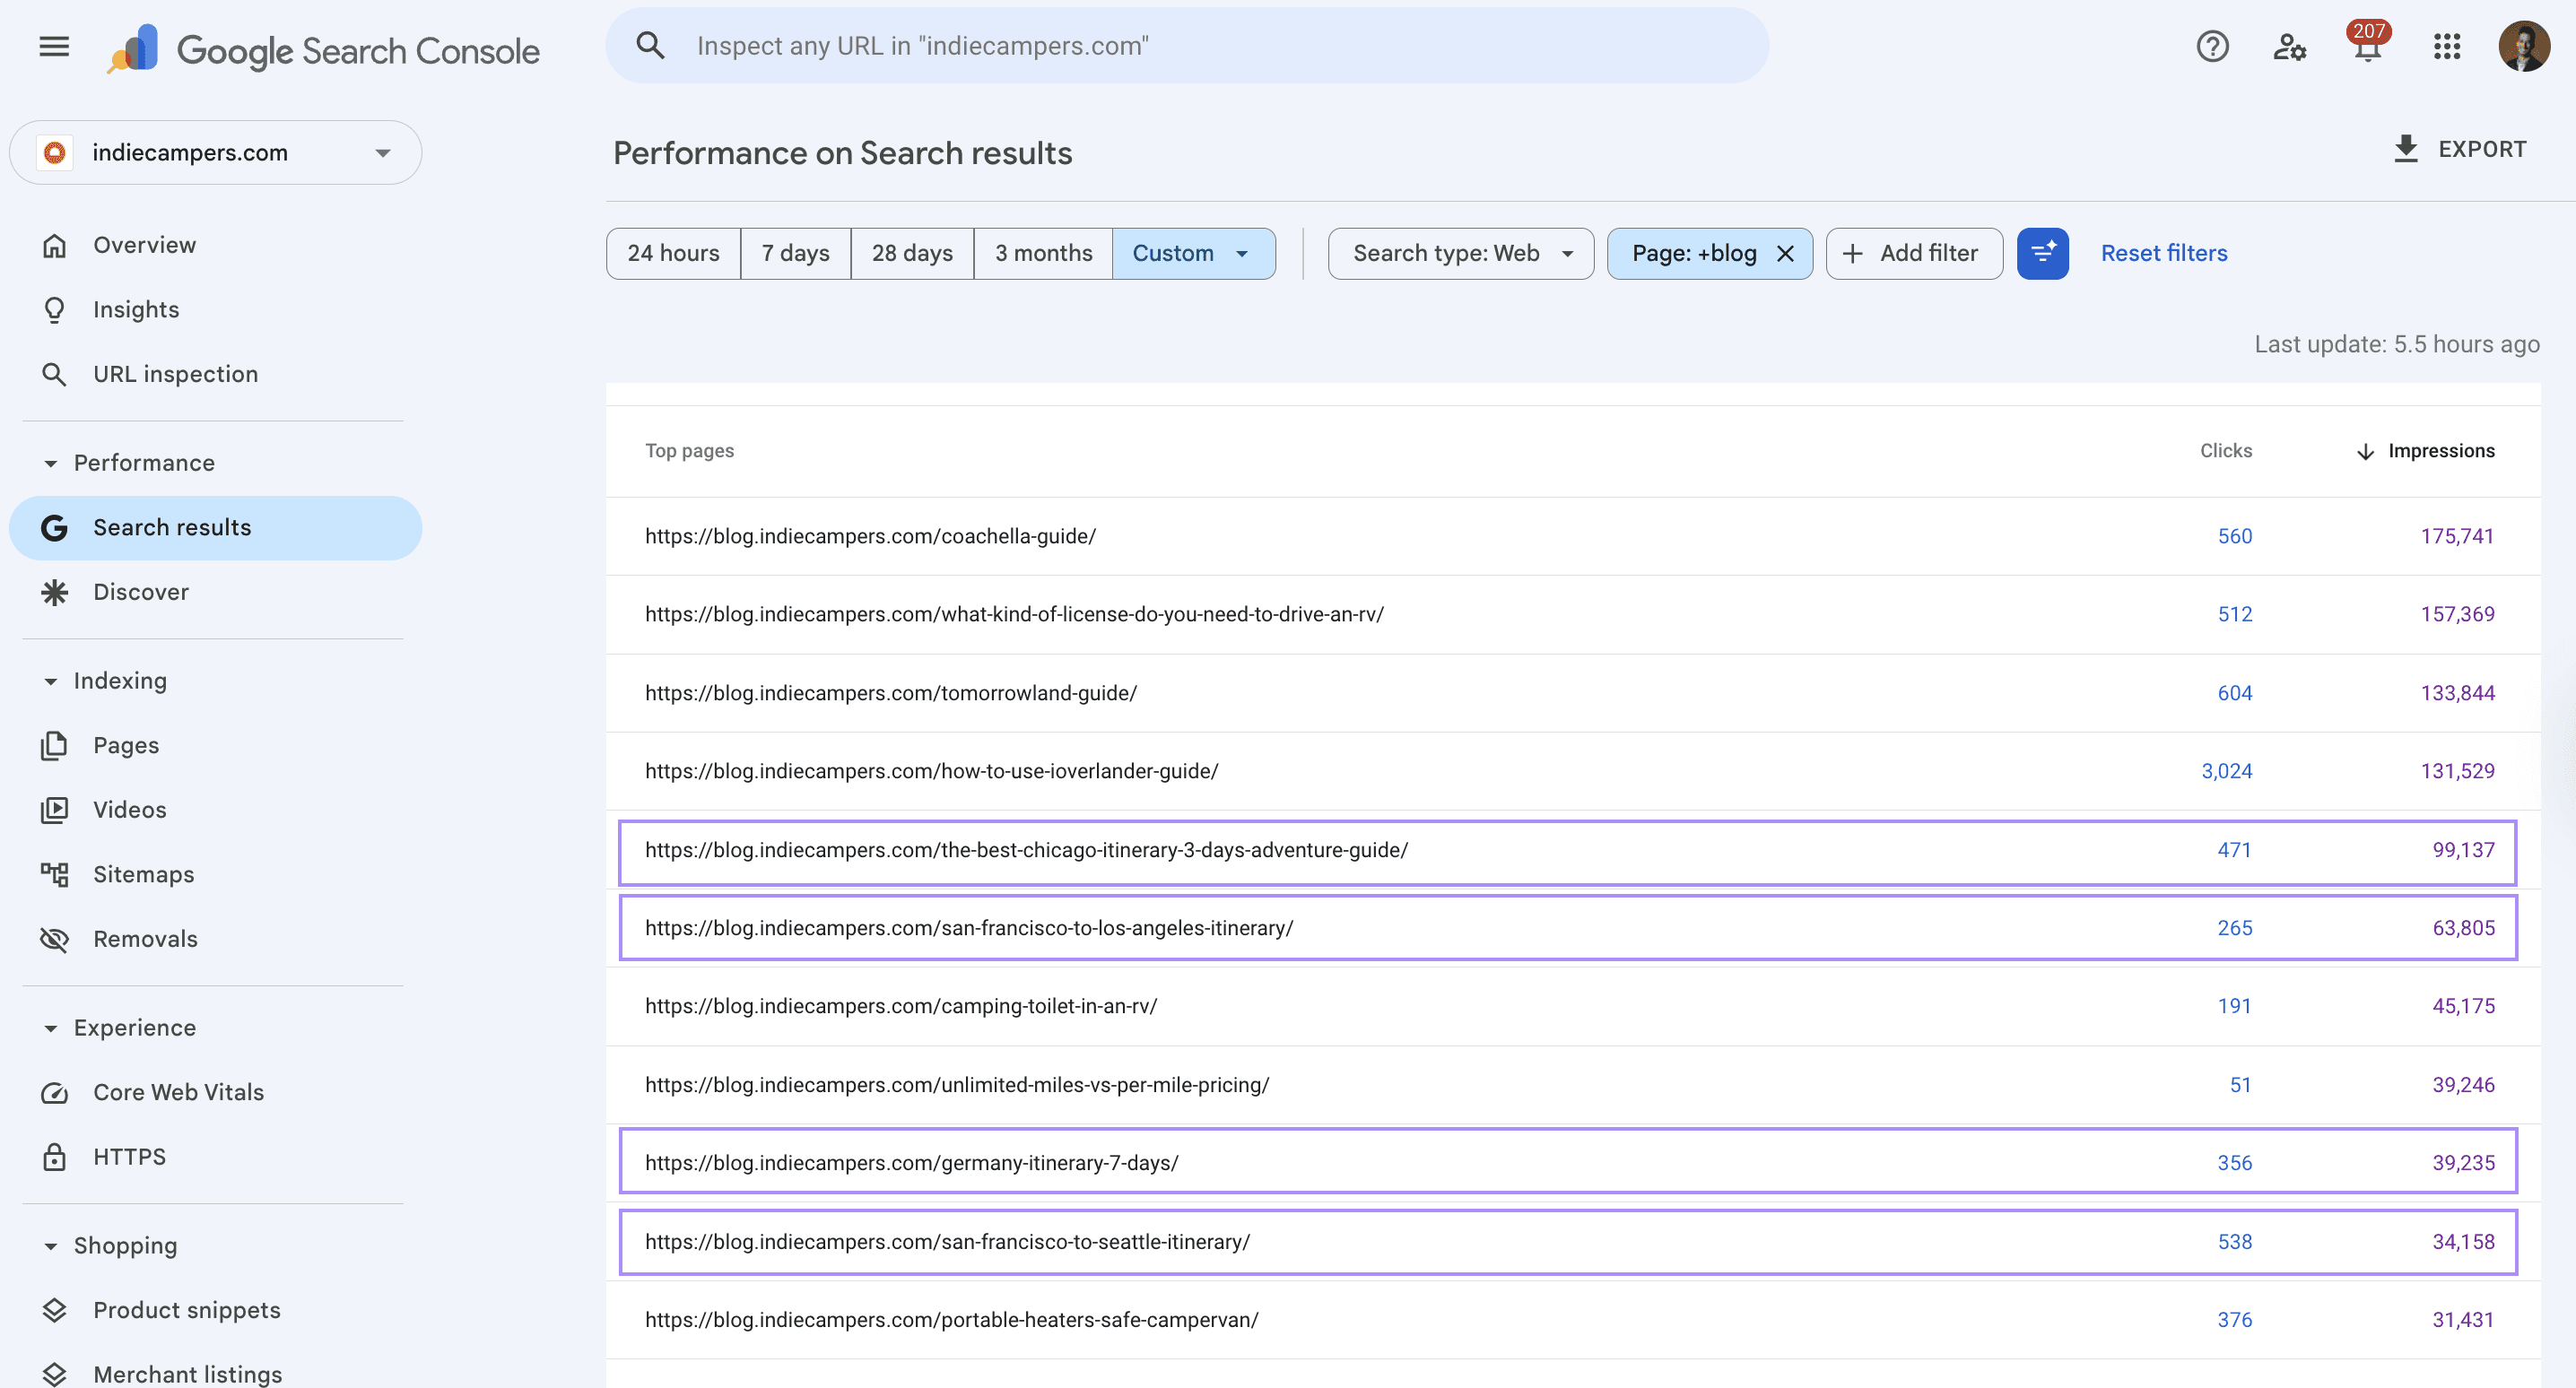Click the Insights lightbulb icon
2576x1388 pixels.
[54, 310]
